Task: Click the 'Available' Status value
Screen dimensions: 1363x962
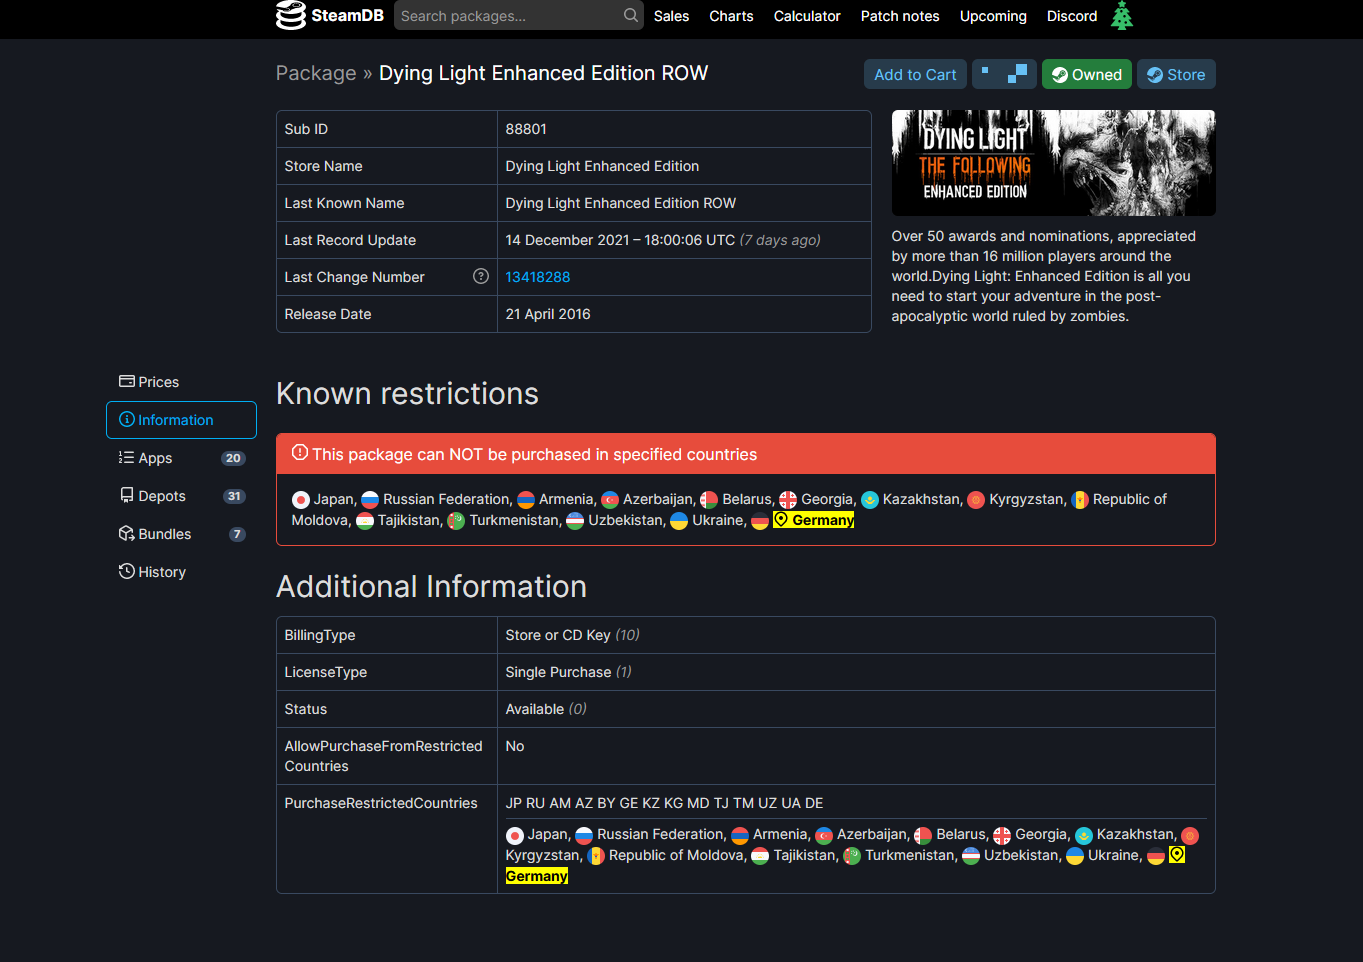Action: click(x=535, y=709)
